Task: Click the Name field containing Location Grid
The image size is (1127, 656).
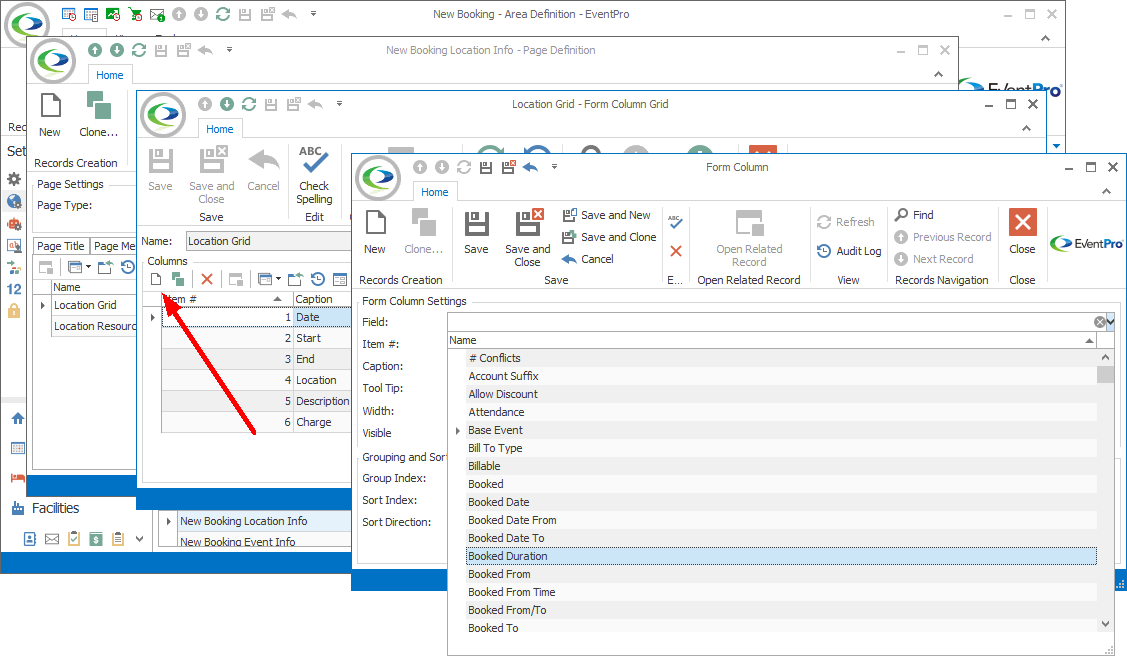Action: point(268,241)
